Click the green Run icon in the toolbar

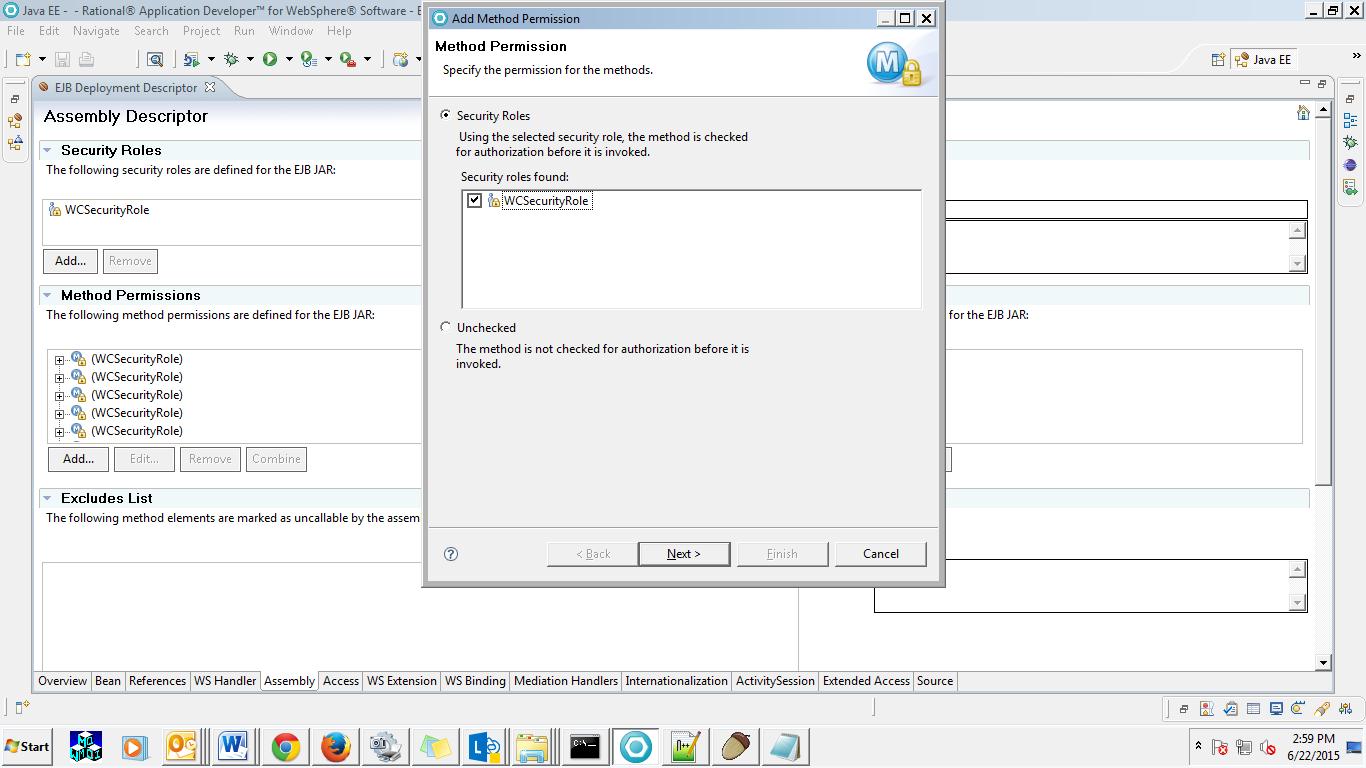coord(269,60)
